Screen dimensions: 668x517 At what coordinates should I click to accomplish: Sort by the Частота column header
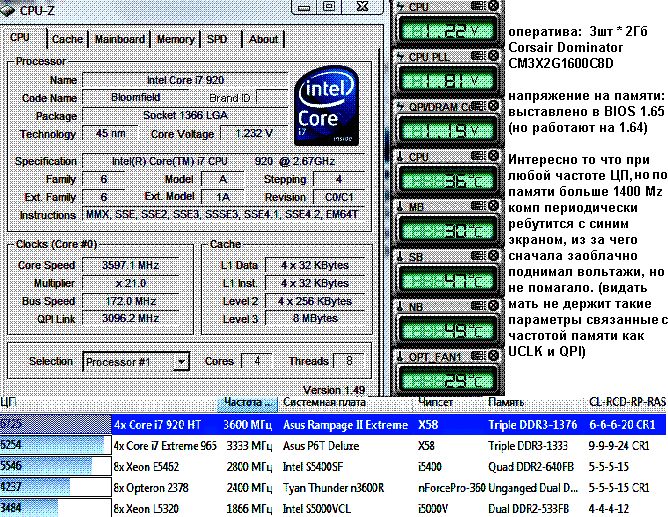(248, 402)
